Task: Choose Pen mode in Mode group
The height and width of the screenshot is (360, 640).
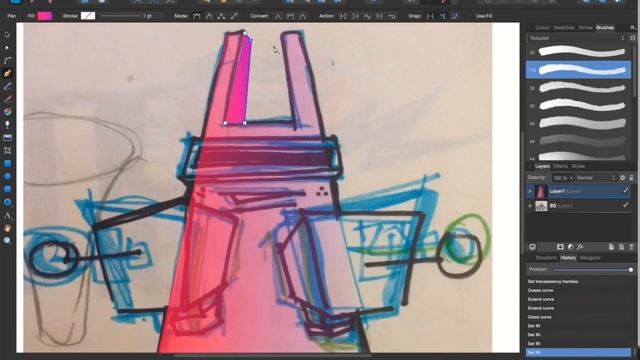Action: pos(197,16)
